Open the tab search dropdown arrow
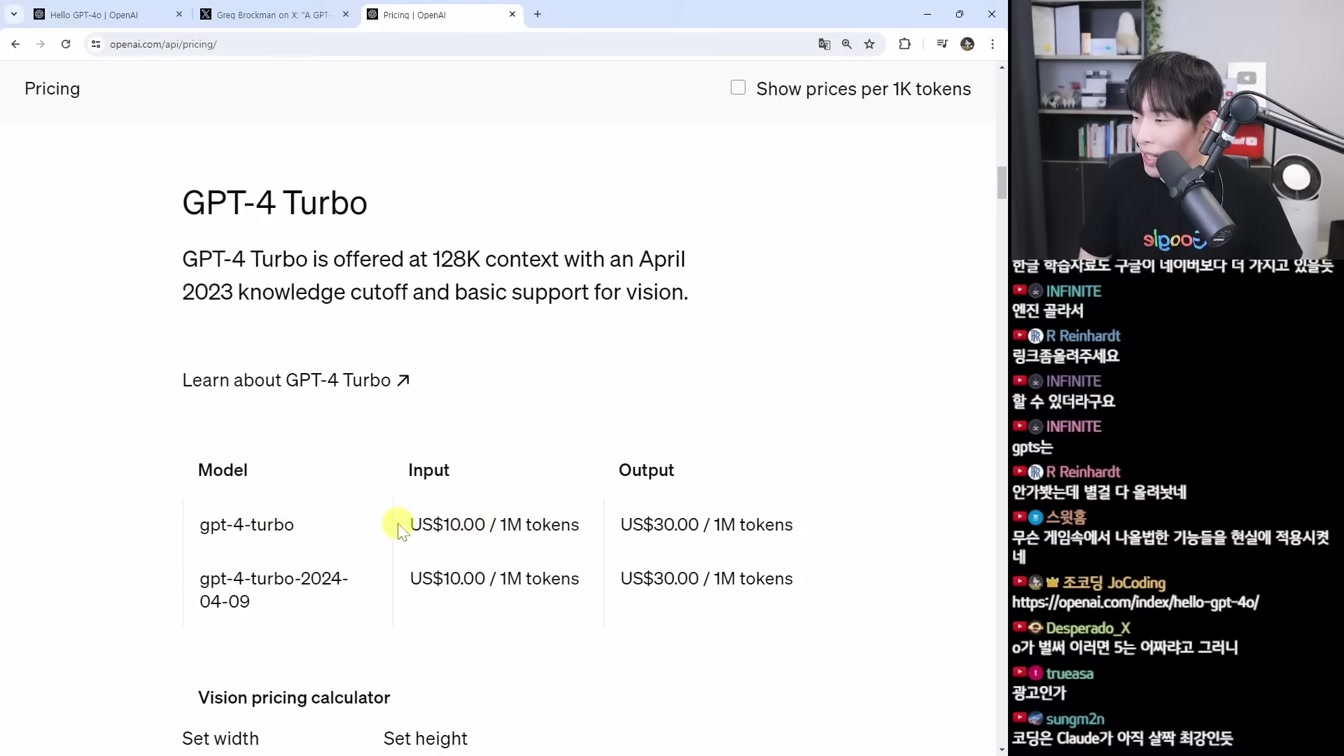Image resolution: width=1344 pixels, height=756 pixels. coord(14,14)
